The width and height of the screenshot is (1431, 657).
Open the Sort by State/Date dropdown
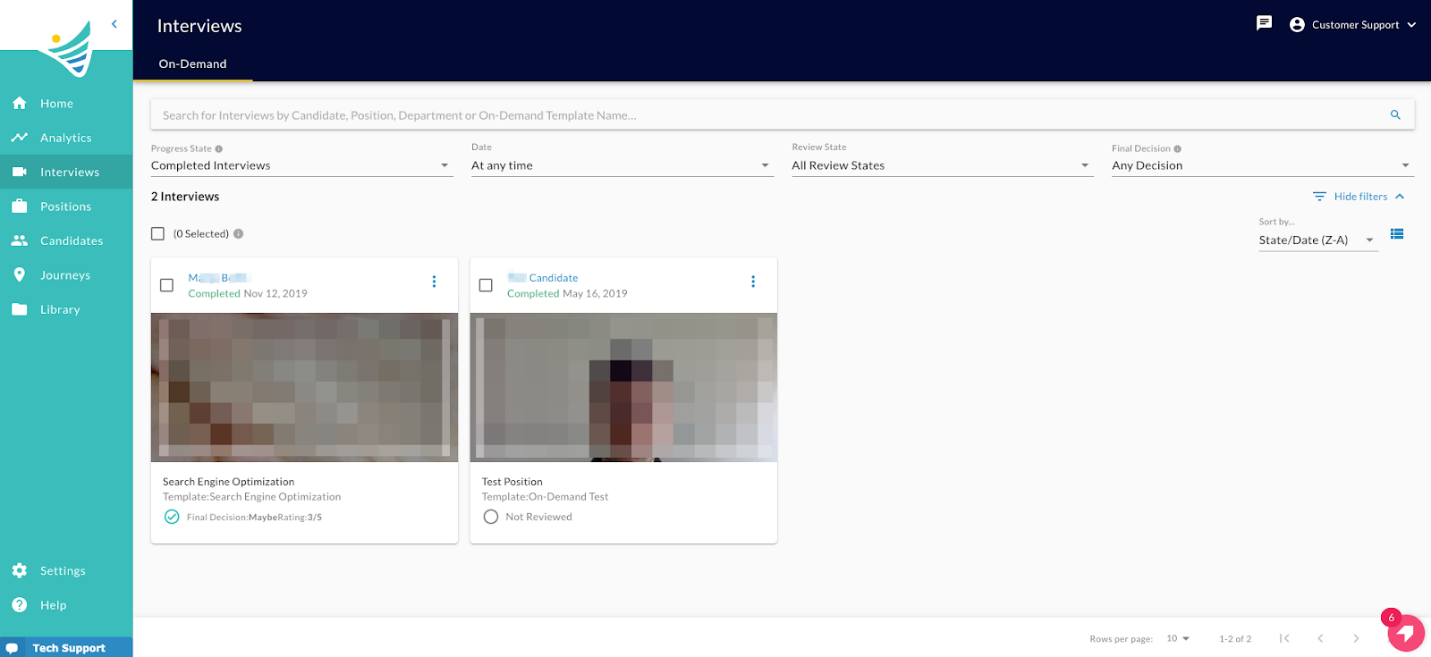(1318, 240)
